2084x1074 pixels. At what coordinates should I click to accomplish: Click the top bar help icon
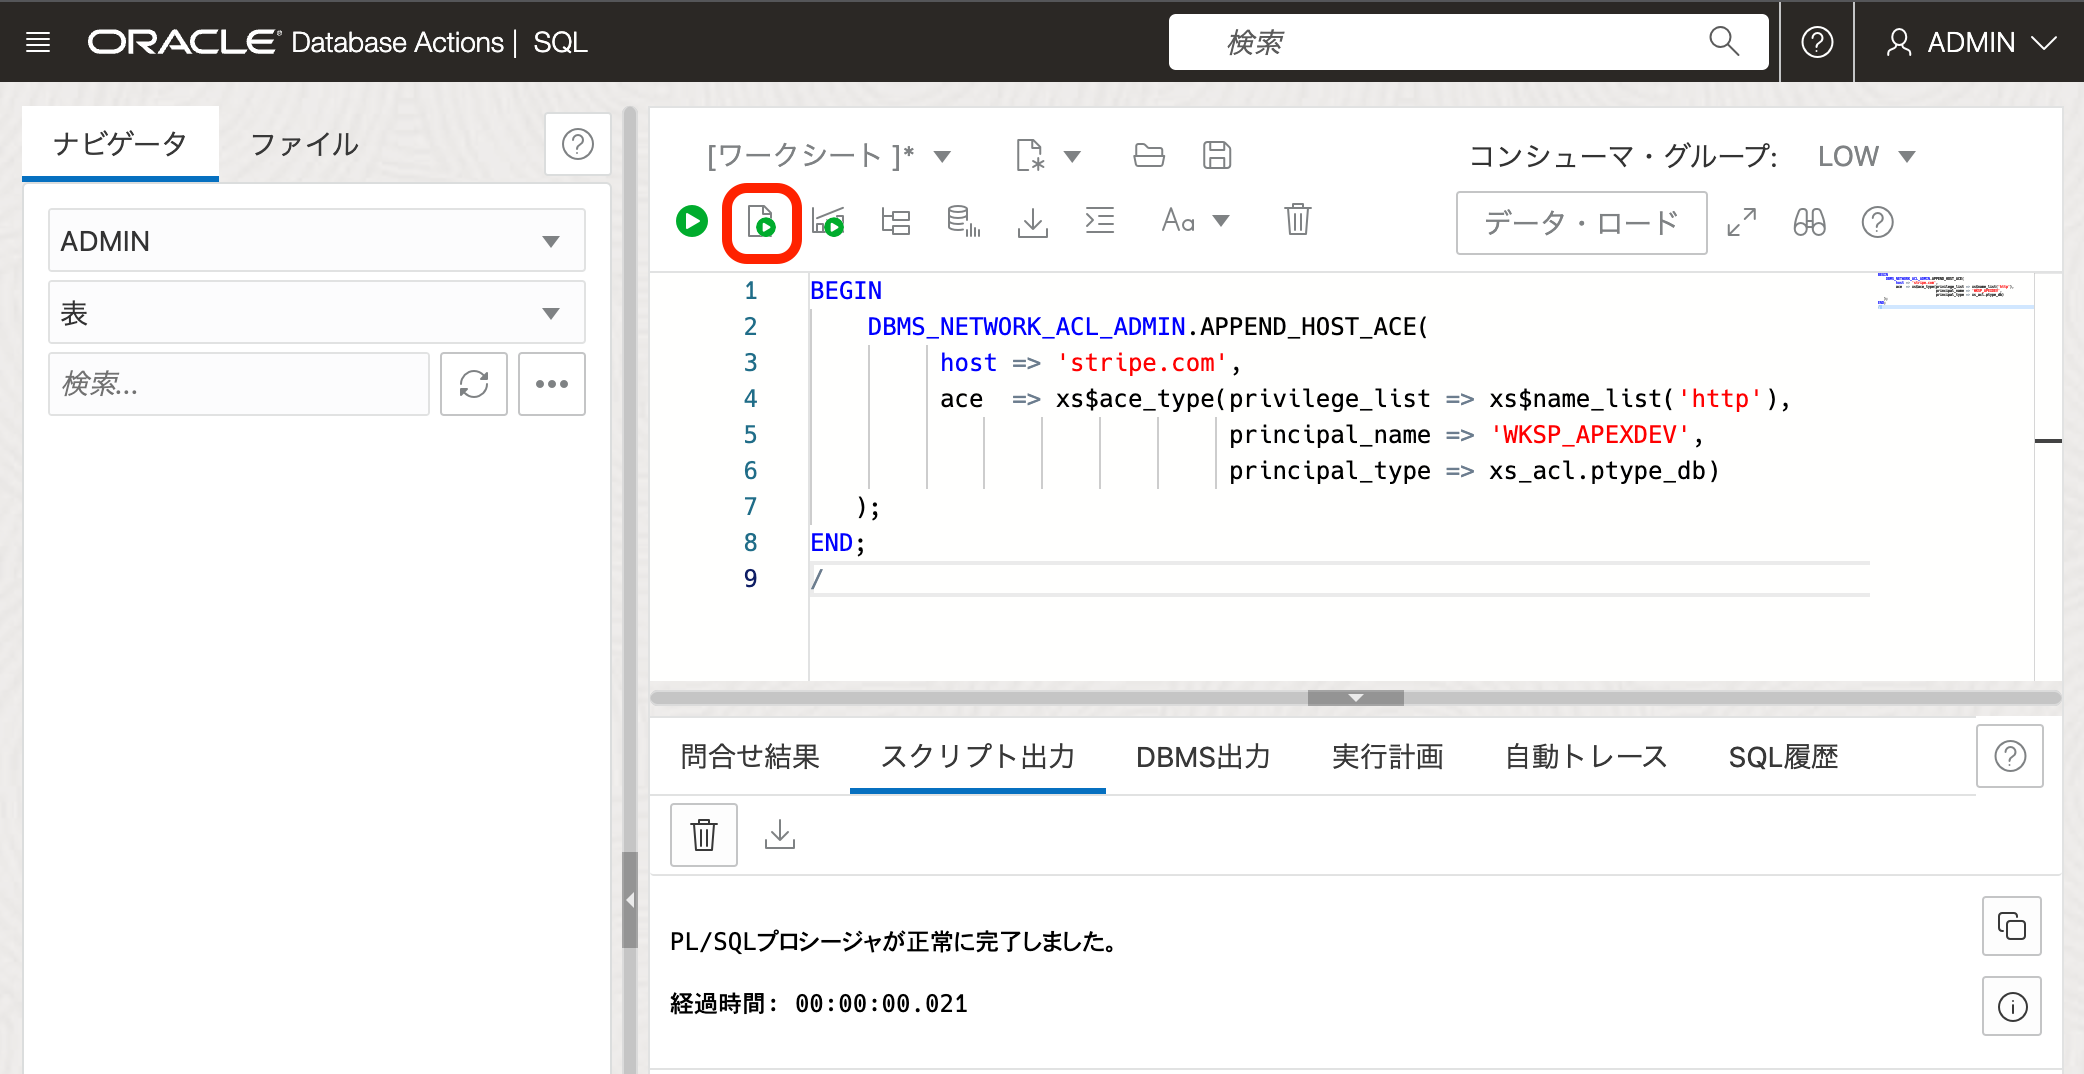pos(1817,42)
